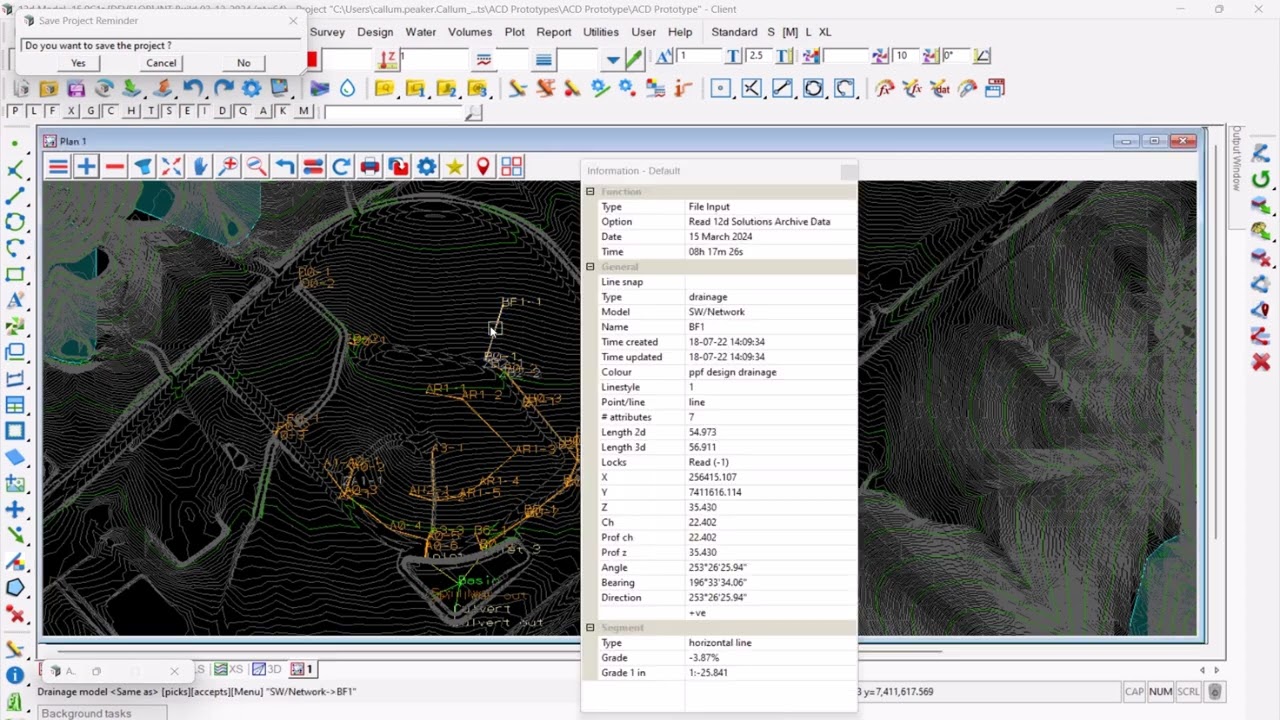This screenshot has height=720, width=1280.
Task: Click the red minus remove-model icon in Plan 1
Action: [115, 167]
